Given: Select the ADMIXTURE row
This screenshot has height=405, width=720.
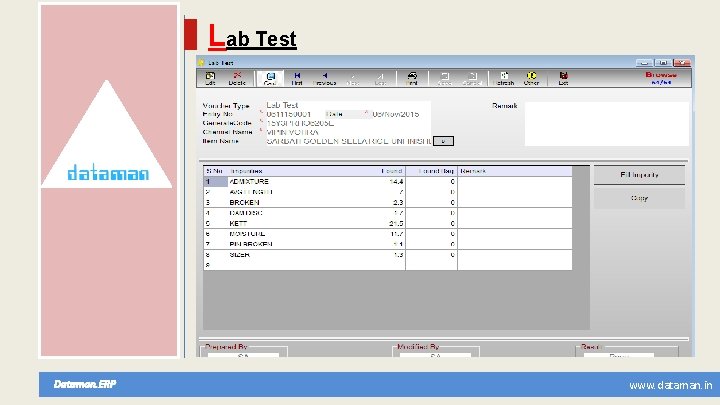Looking at the screenshot, I should coord(388,181).
